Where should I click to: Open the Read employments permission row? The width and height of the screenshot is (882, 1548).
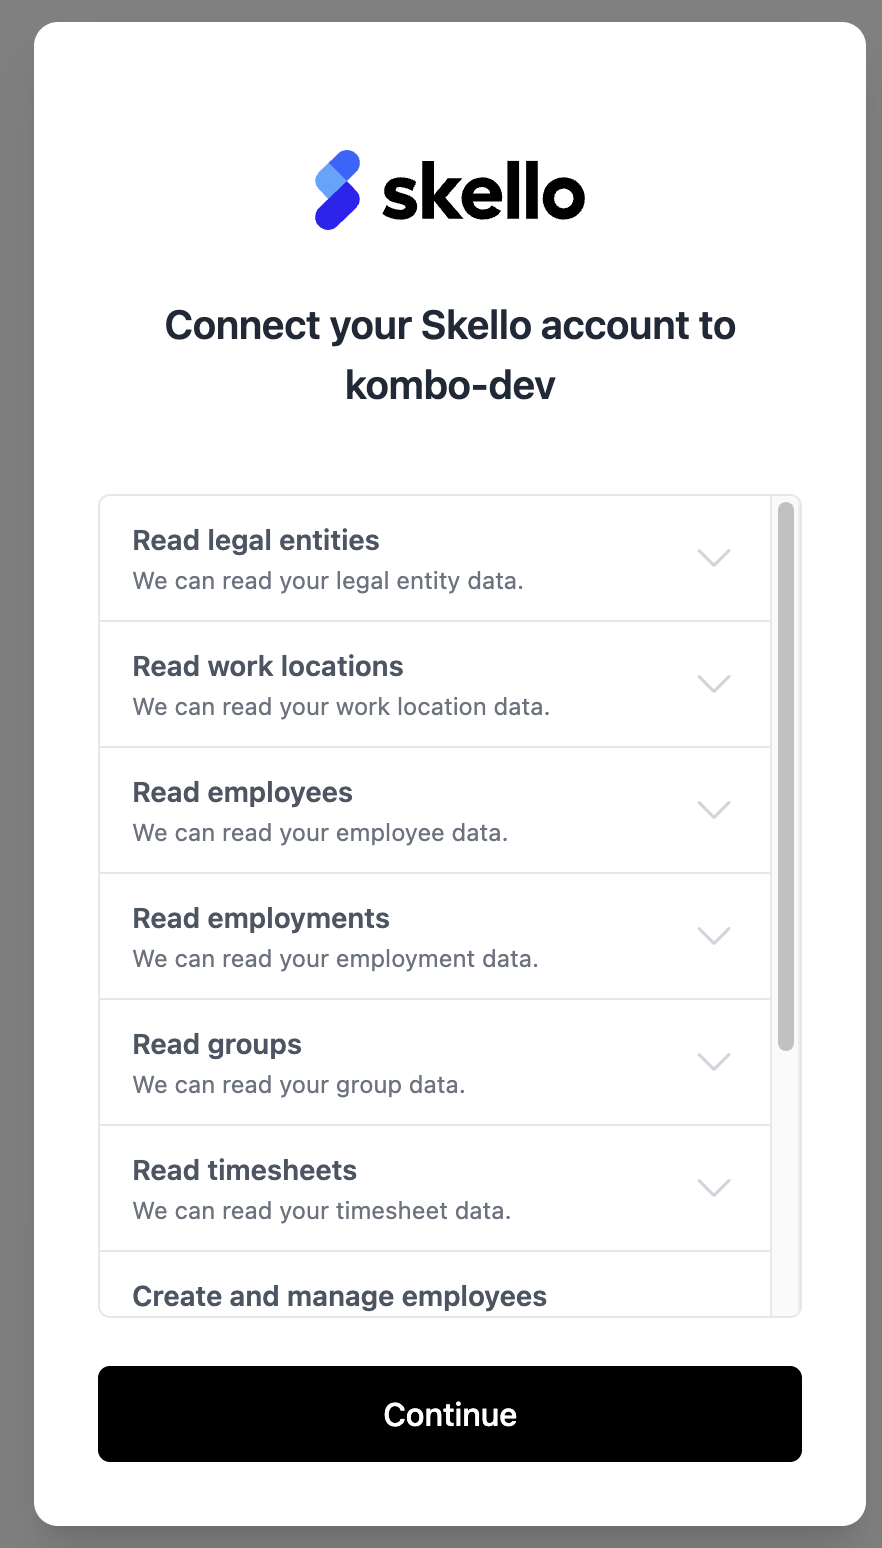435,936
